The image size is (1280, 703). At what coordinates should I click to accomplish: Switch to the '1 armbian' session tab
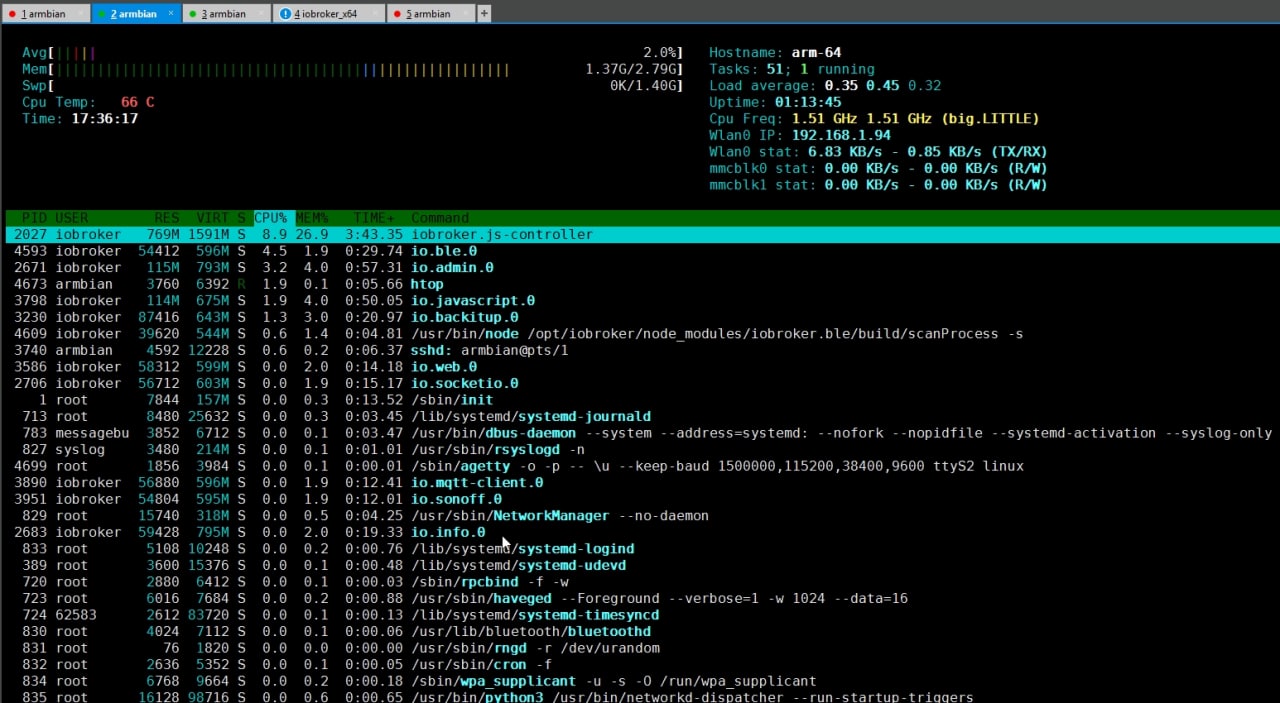[x=46, y=14]
